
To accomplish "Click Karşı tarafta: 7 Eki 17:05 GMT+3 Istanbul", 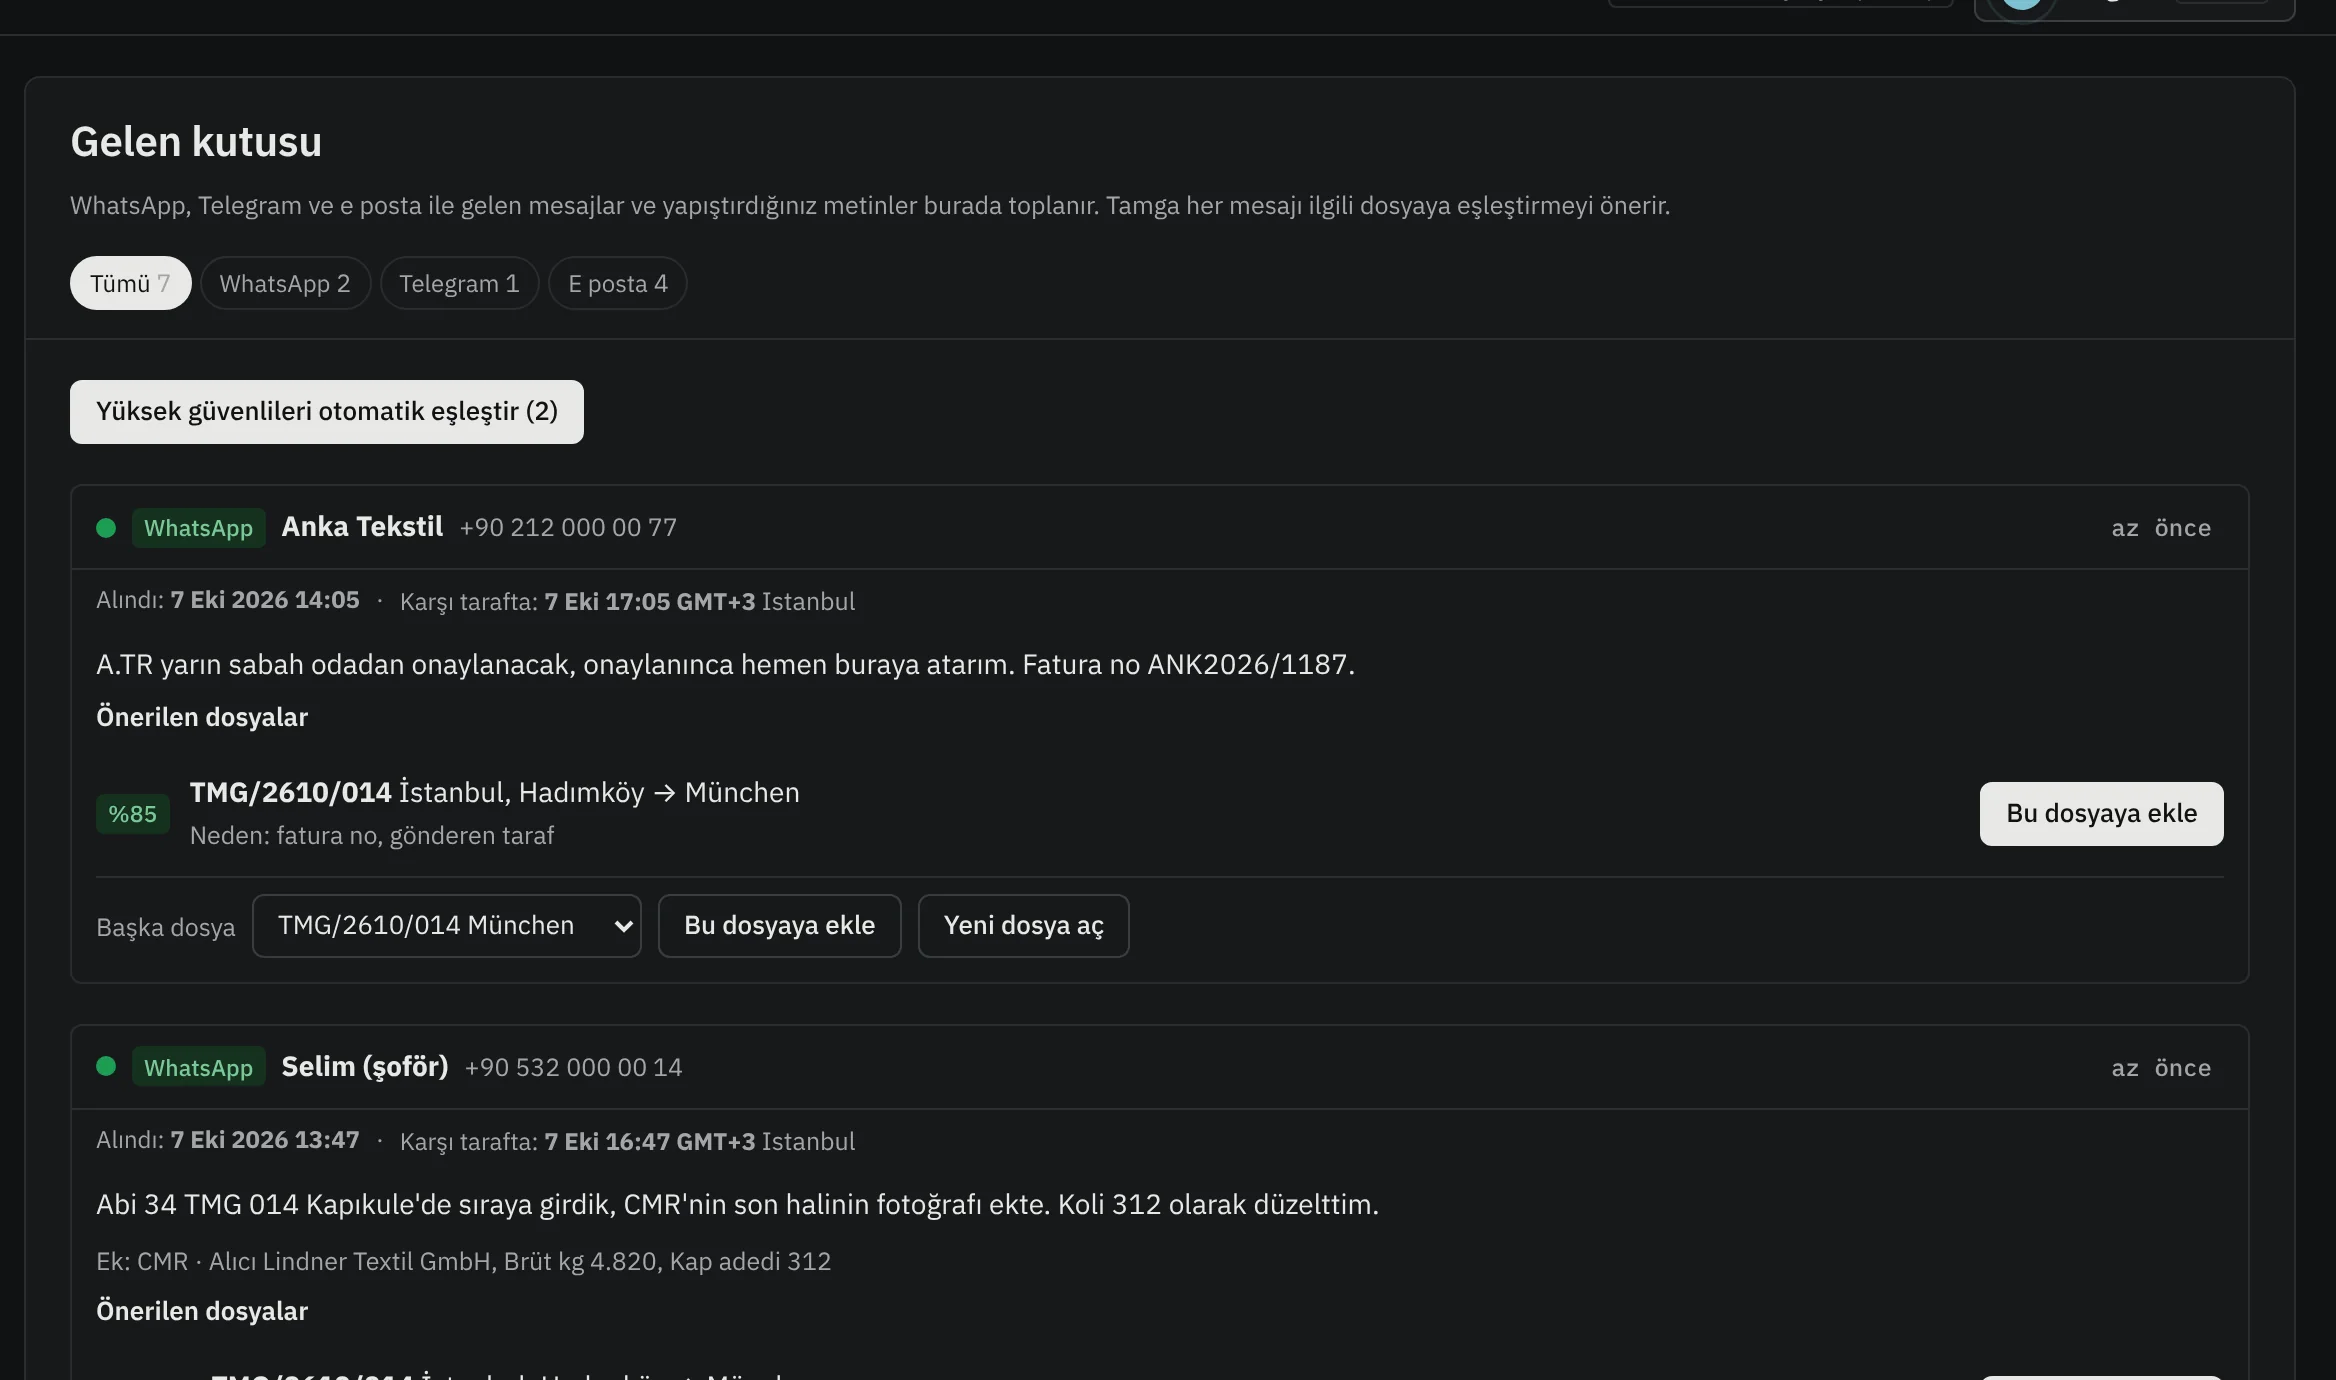I will point(627,601).
